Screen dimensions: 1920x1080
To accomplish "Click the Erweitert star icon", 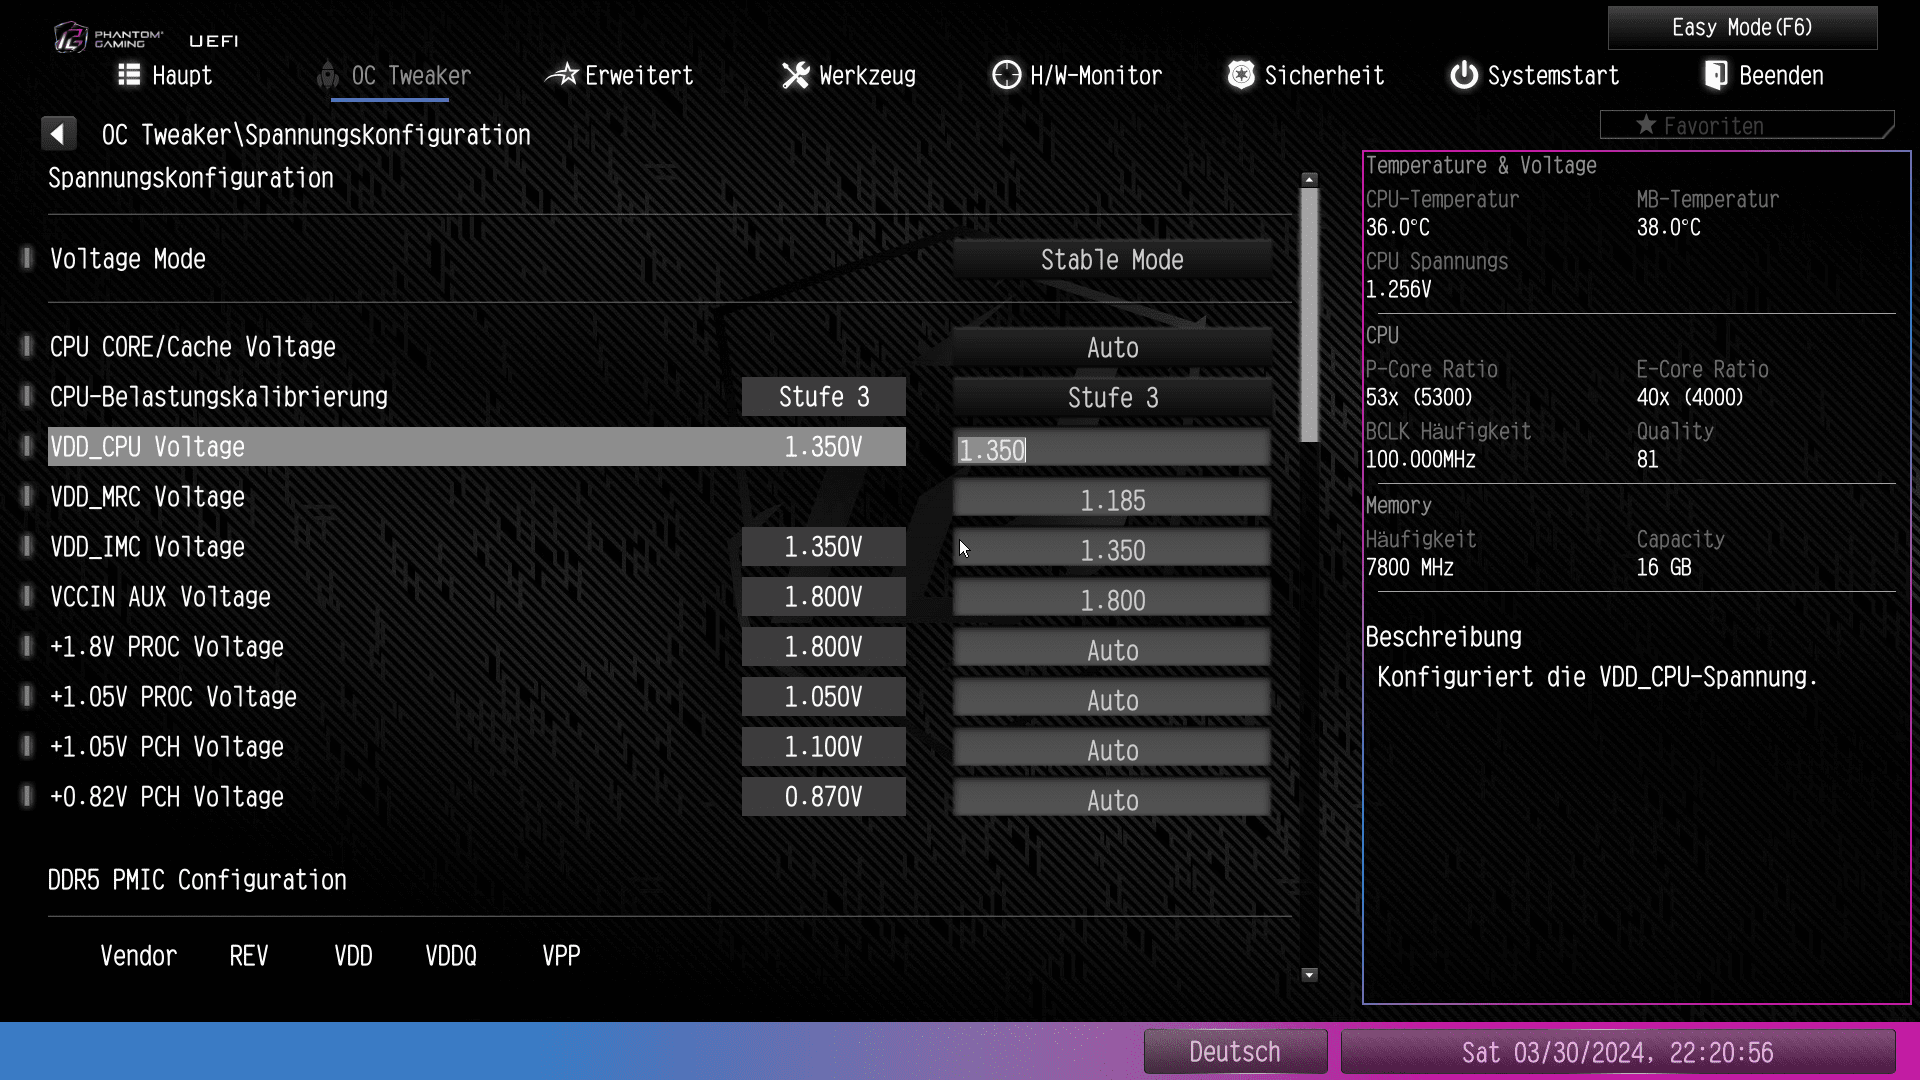I will click(x=562, y=75).
